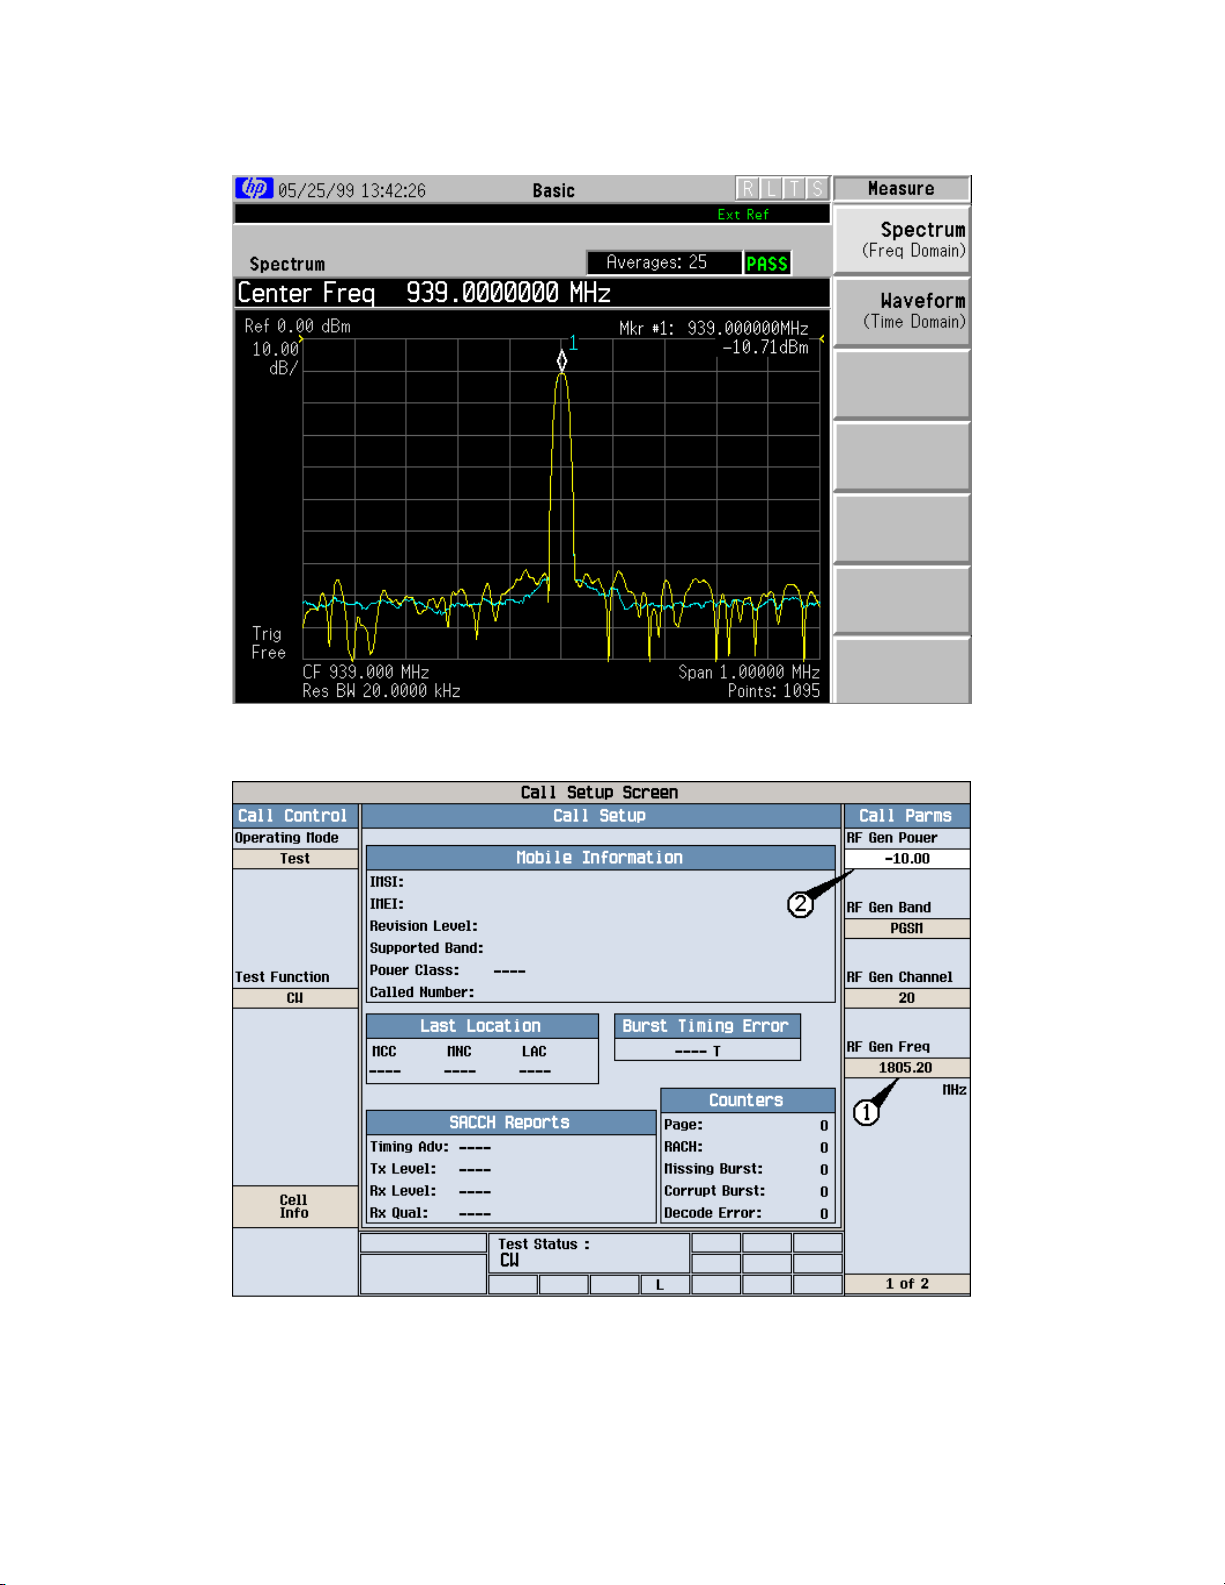Click the MCC column in Last Location

pyautogui.click(x=385, y=1061)
